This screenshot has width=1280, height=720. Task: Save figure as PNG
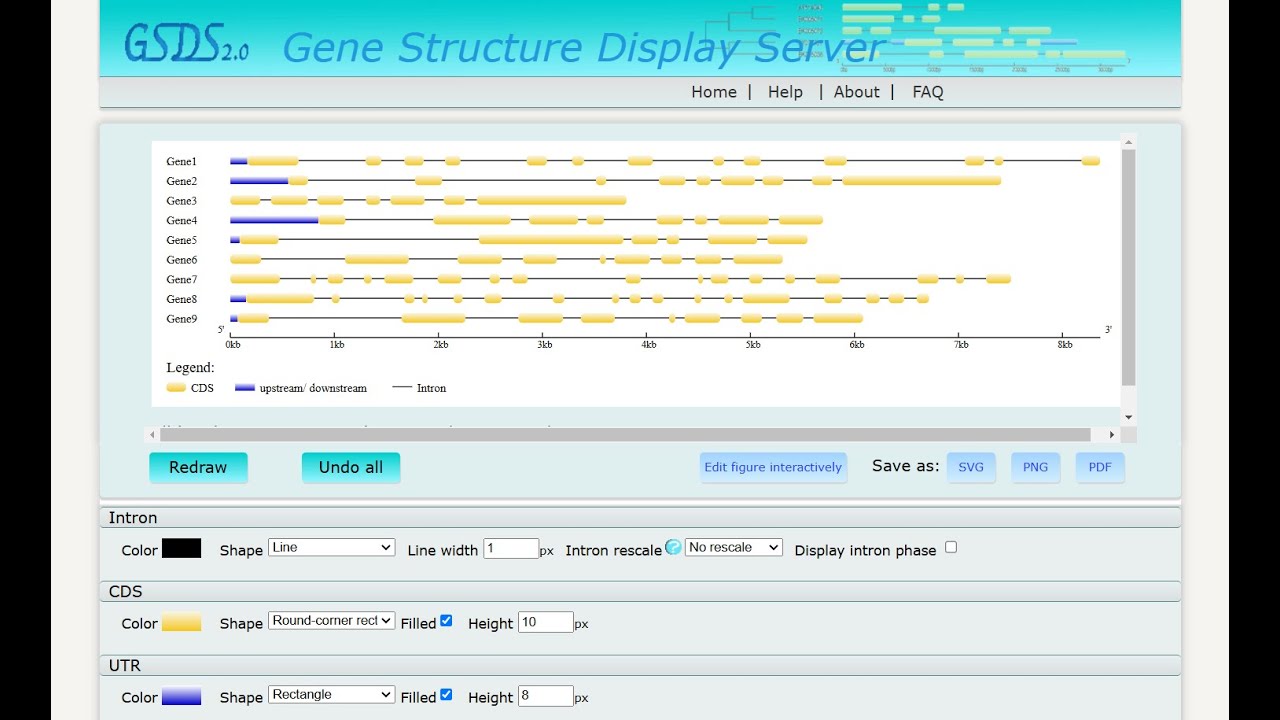point(1036,467)
